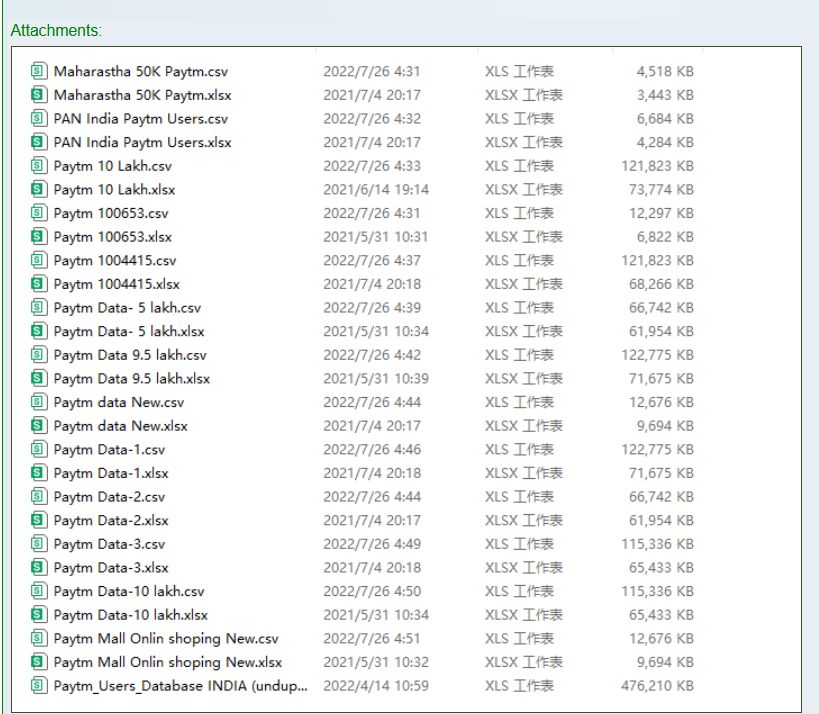This screenshot has height=714, width=819.
Task: Click the Paytm data New.csv icon
Action: point(39,402)
